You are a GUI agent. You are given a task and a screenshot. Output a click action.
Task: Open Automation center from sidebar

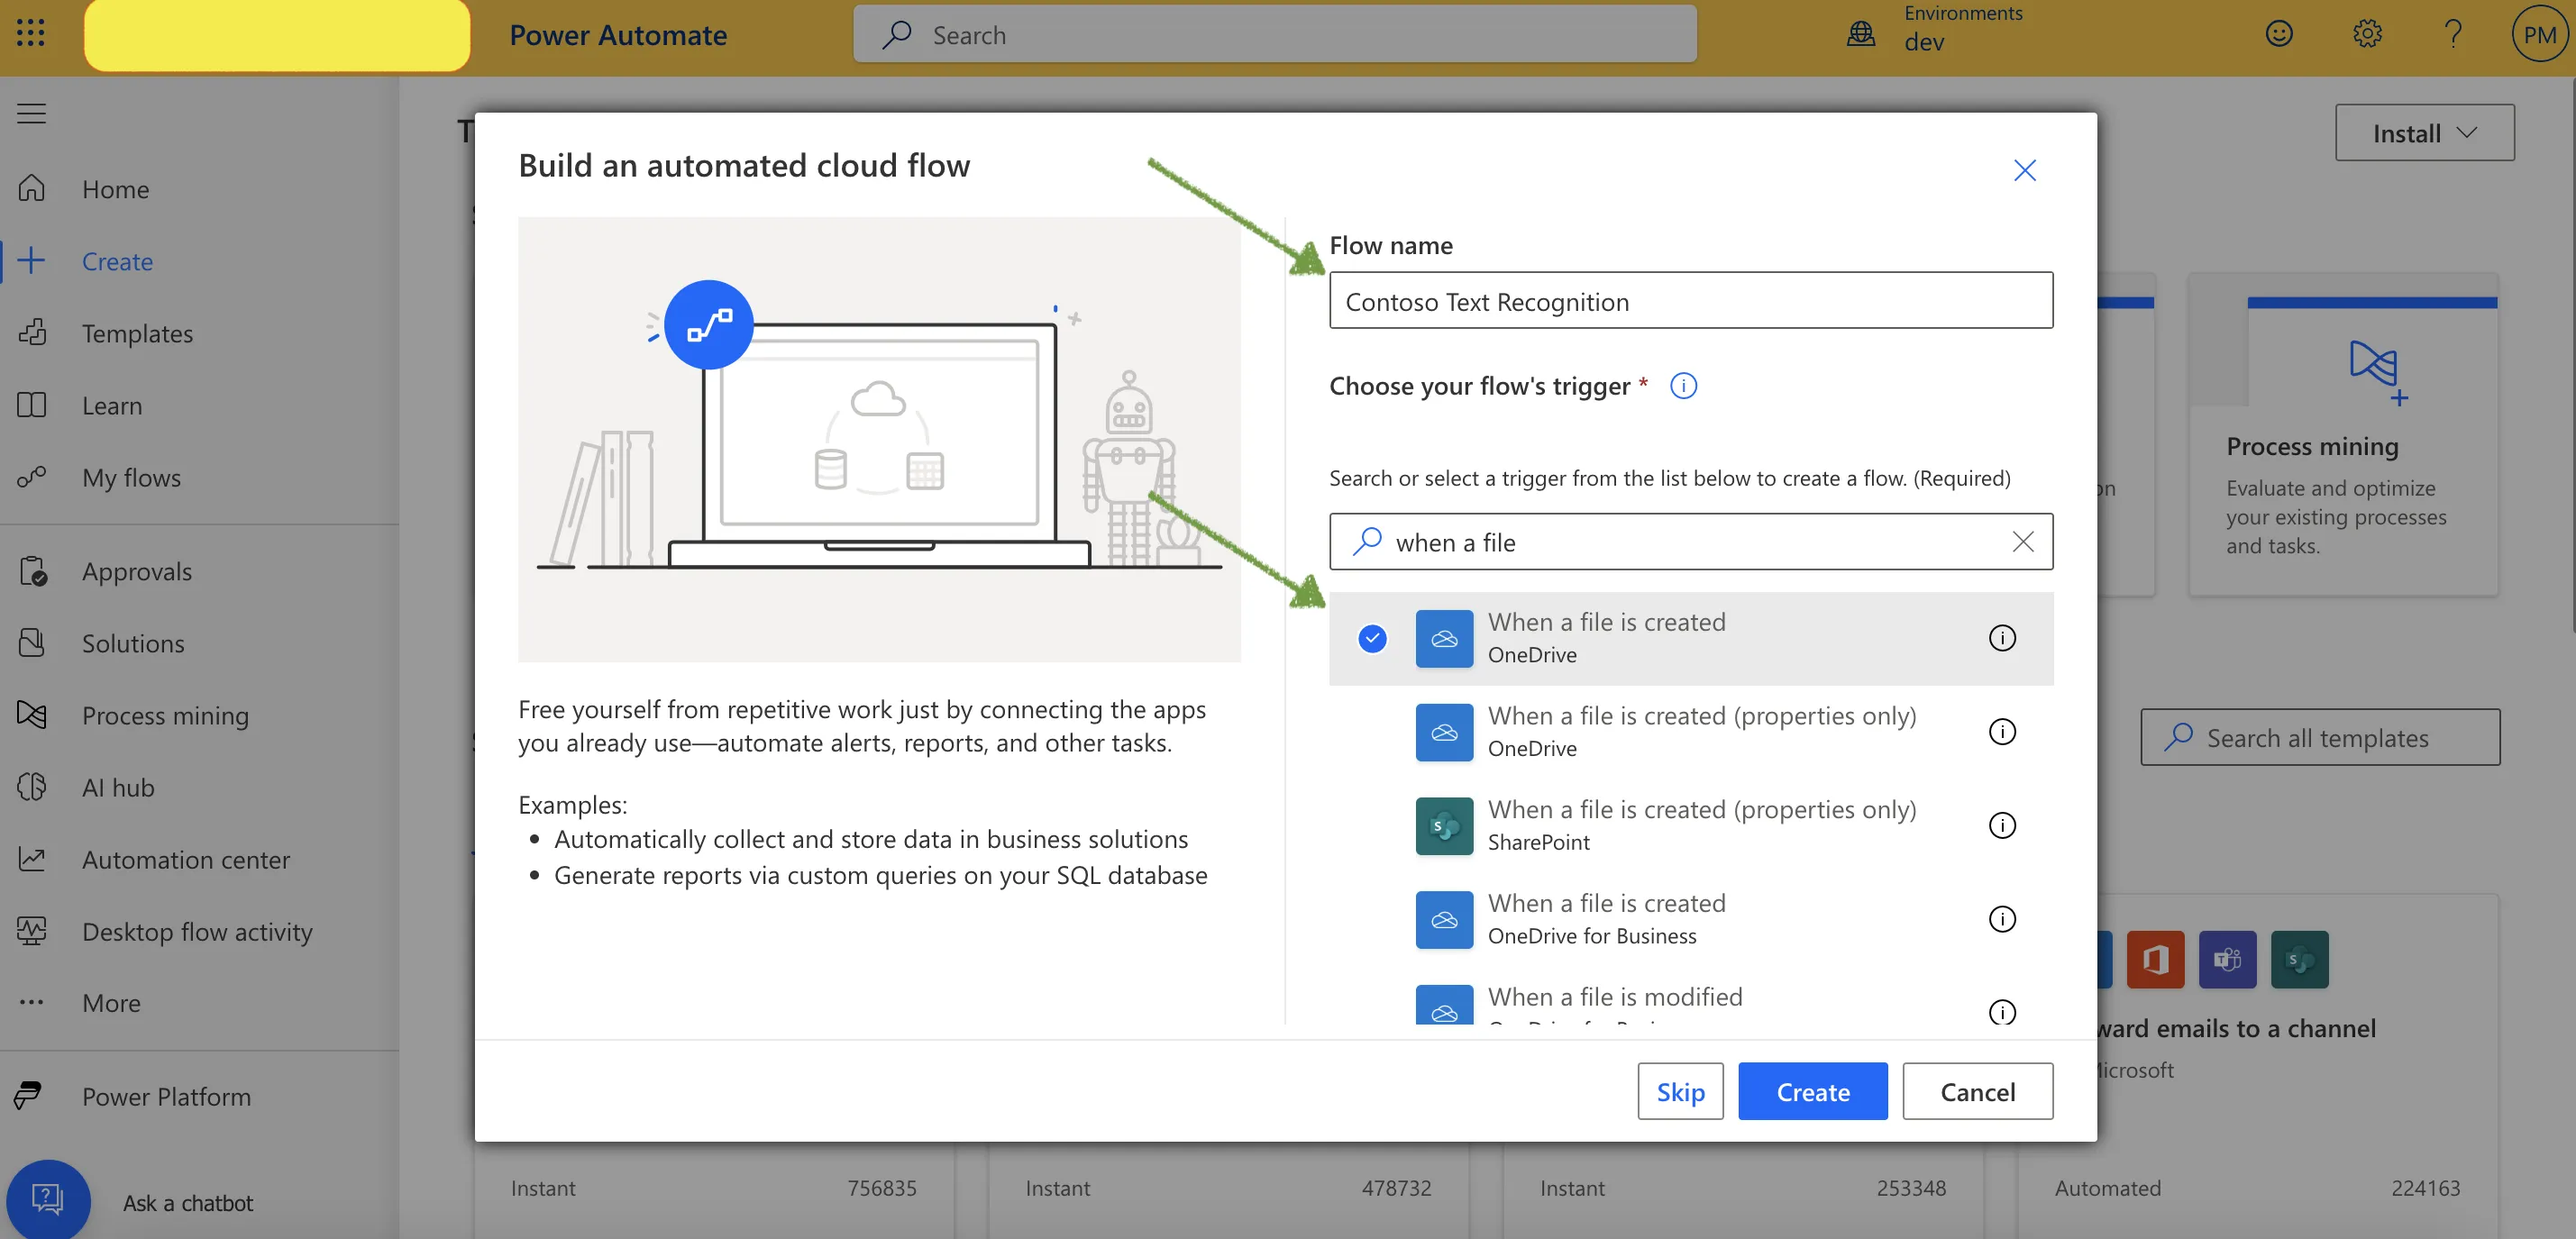pos(186,860)
